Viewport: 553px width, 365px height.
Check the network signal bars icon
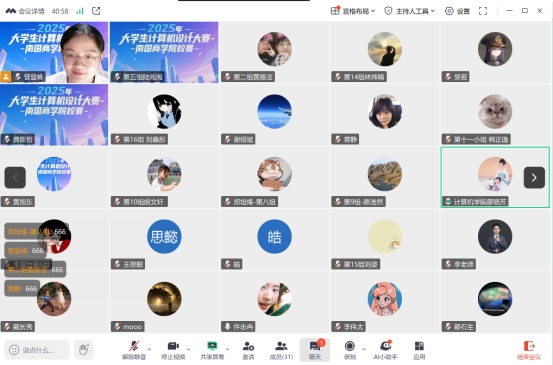click(x=80, y=11)
